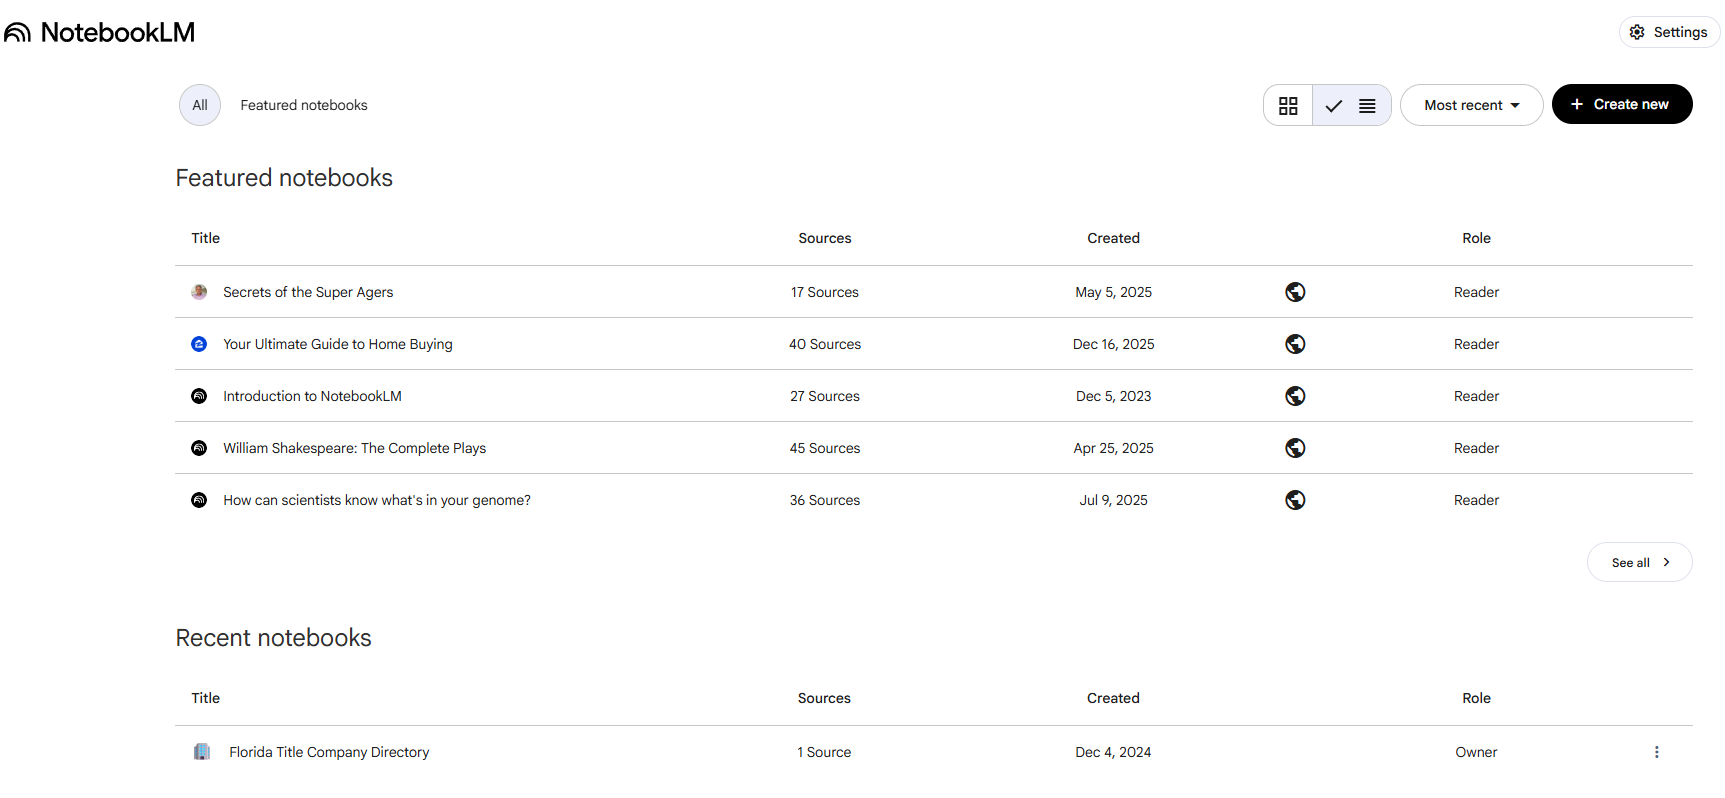Click the public globe icon for Home Buying
The image size is (1725, 798).
1295,344
